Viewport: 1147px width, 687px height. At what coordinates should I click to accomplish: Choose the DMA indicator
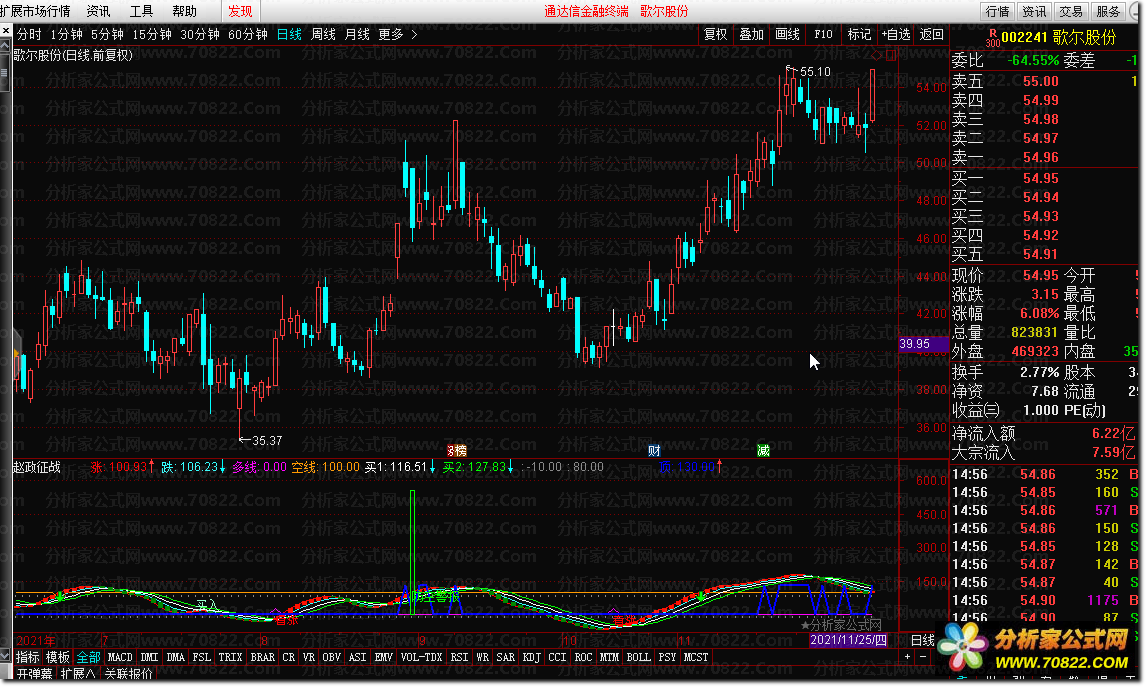point(176,657)
